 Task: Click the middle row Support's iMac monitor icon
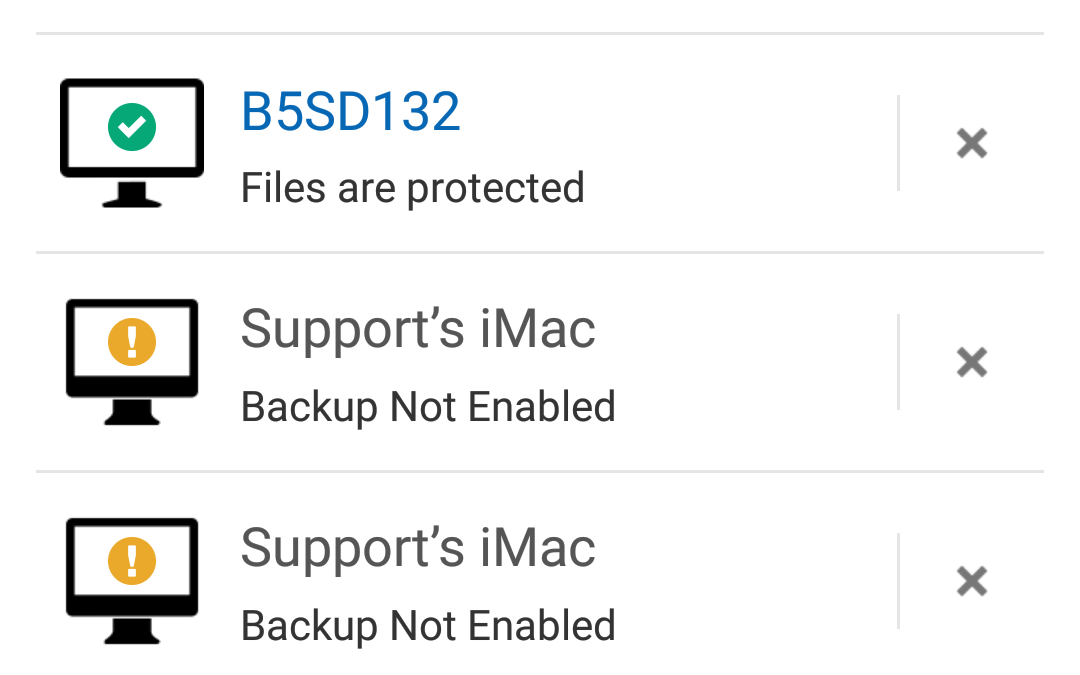132,362
